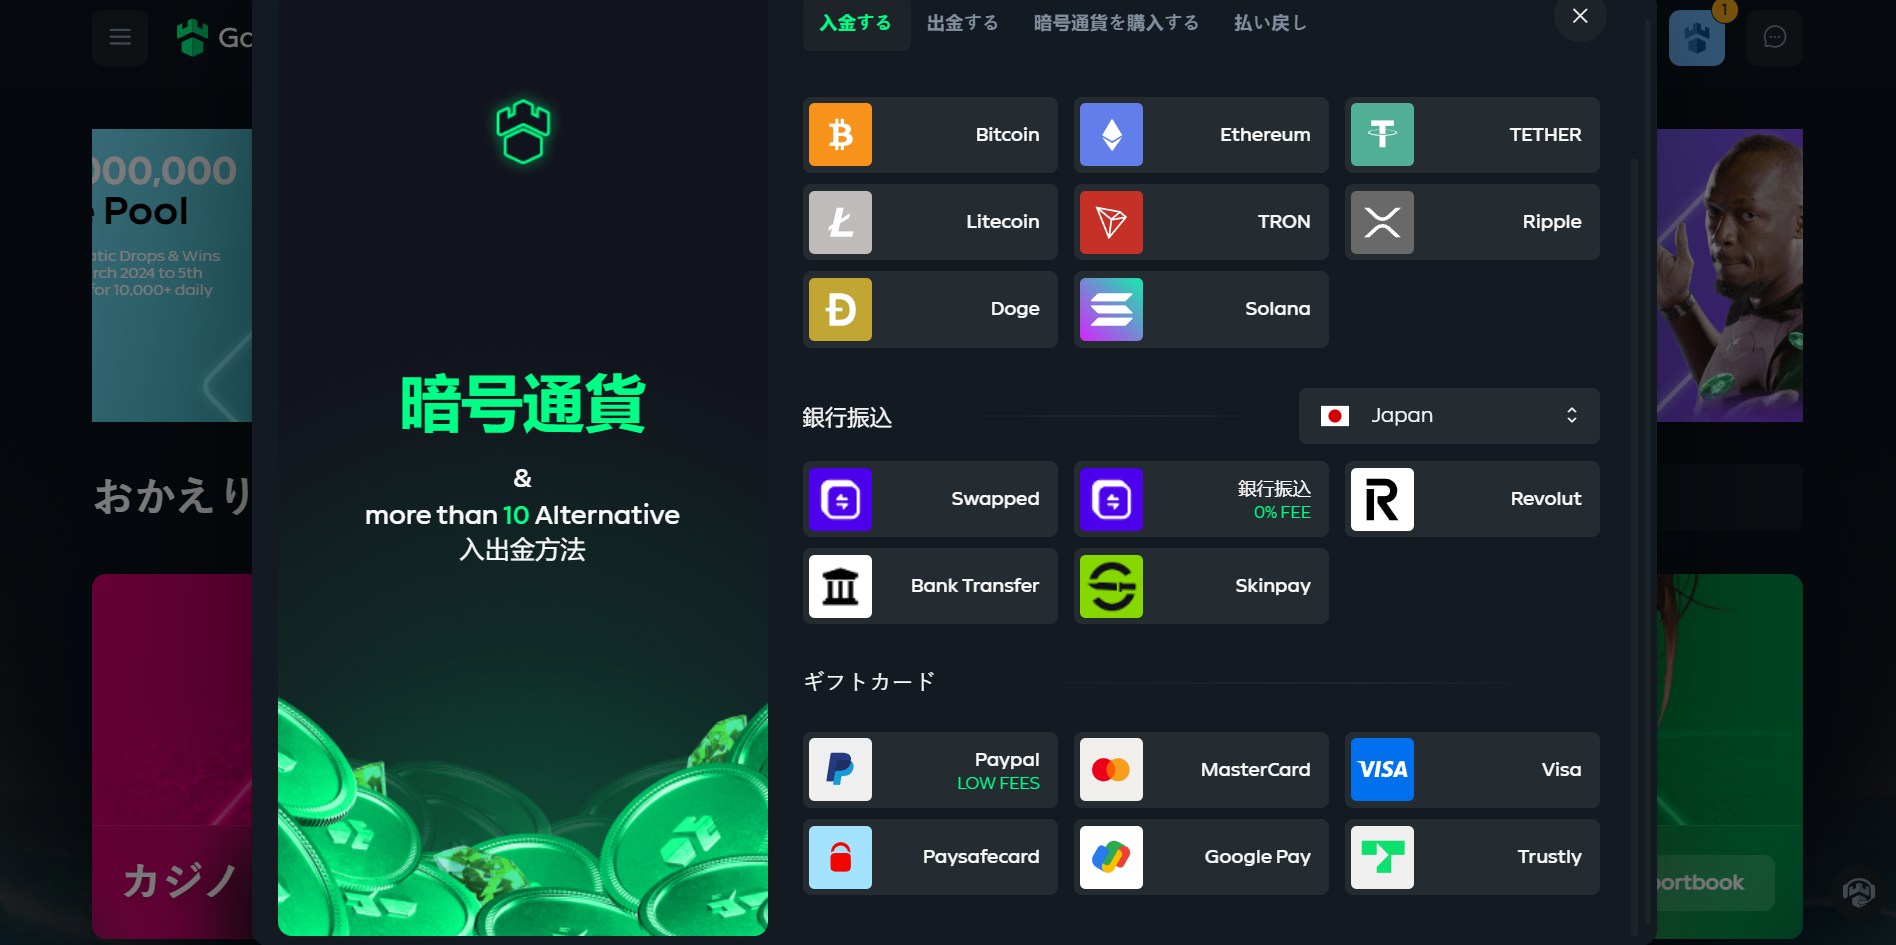Choose the Bank Transfer option
Viewport: 1896px width, 945px height.
tap(929, 586)
